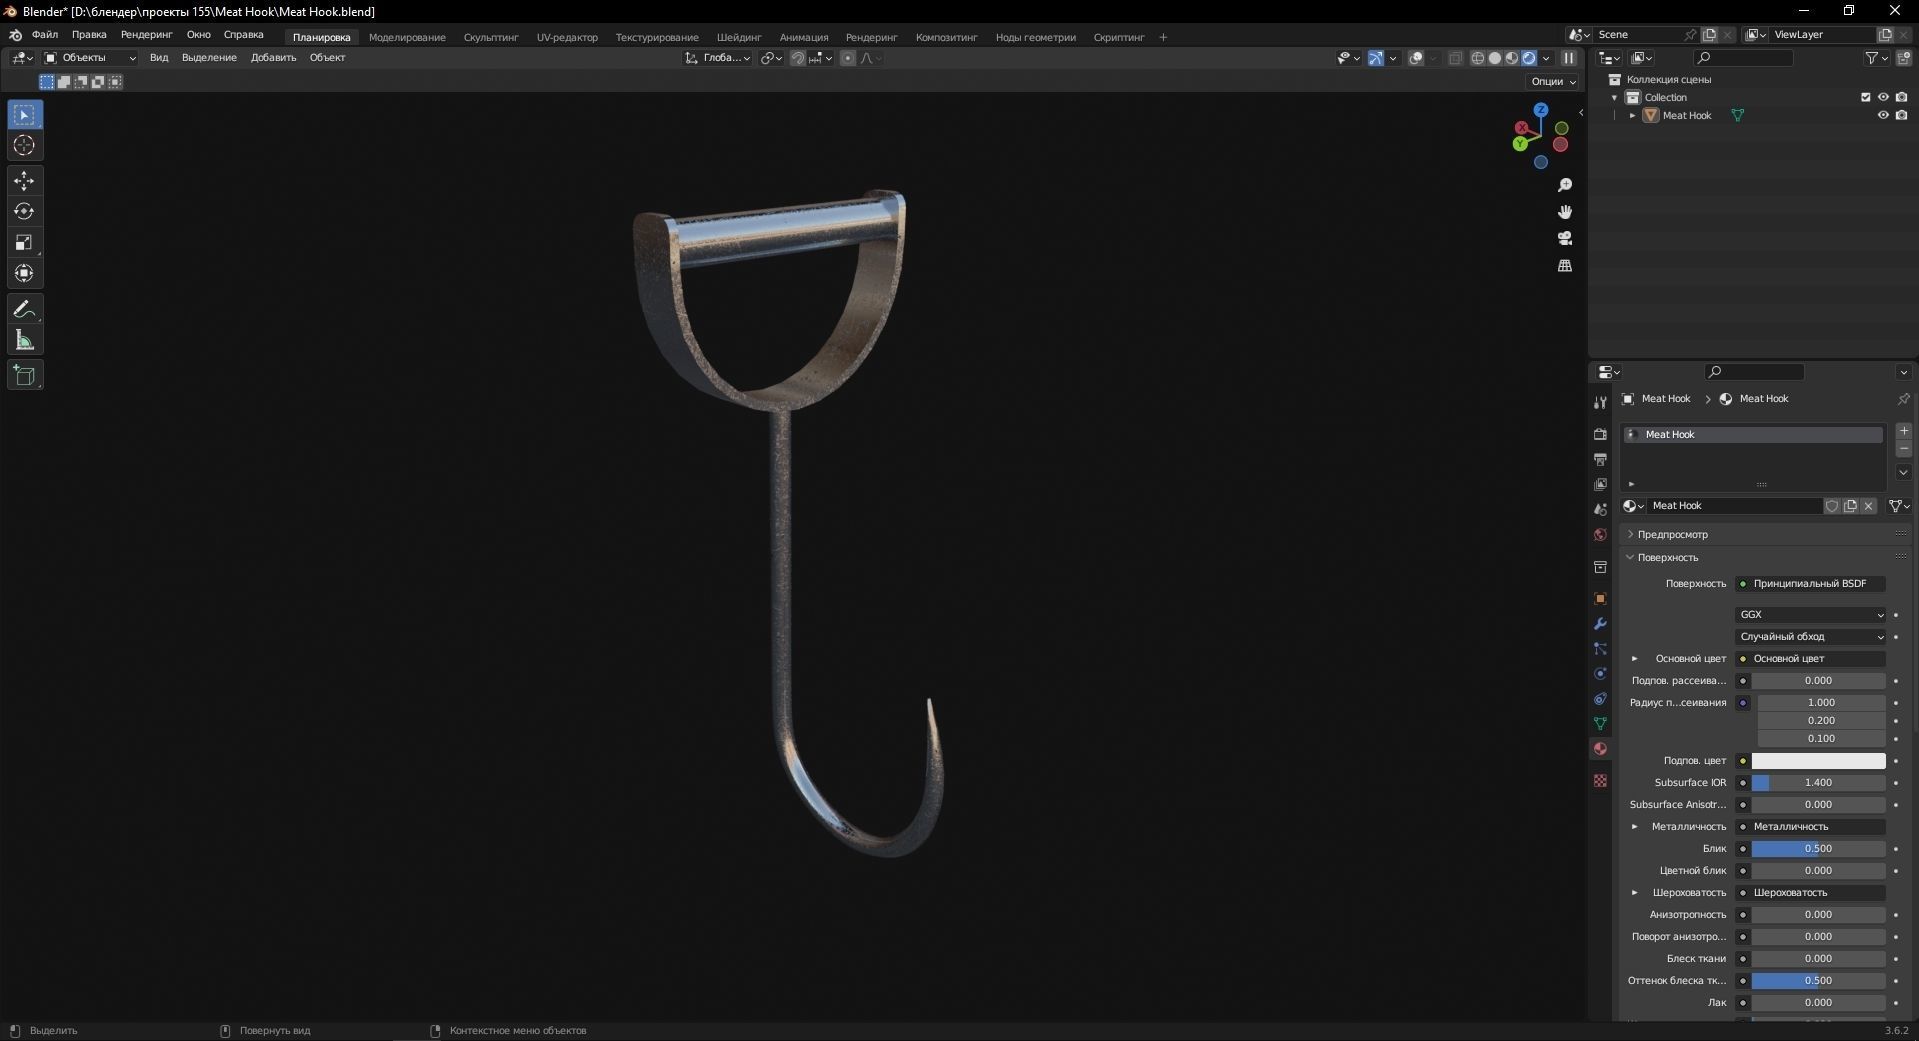Open the Scene properties tab

pos(1600,509)
